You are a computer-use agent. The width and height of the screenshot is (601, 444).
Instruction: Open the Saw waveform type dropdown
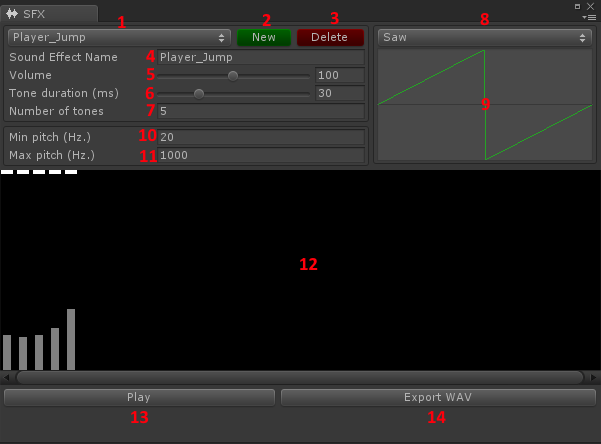[485, 38]
